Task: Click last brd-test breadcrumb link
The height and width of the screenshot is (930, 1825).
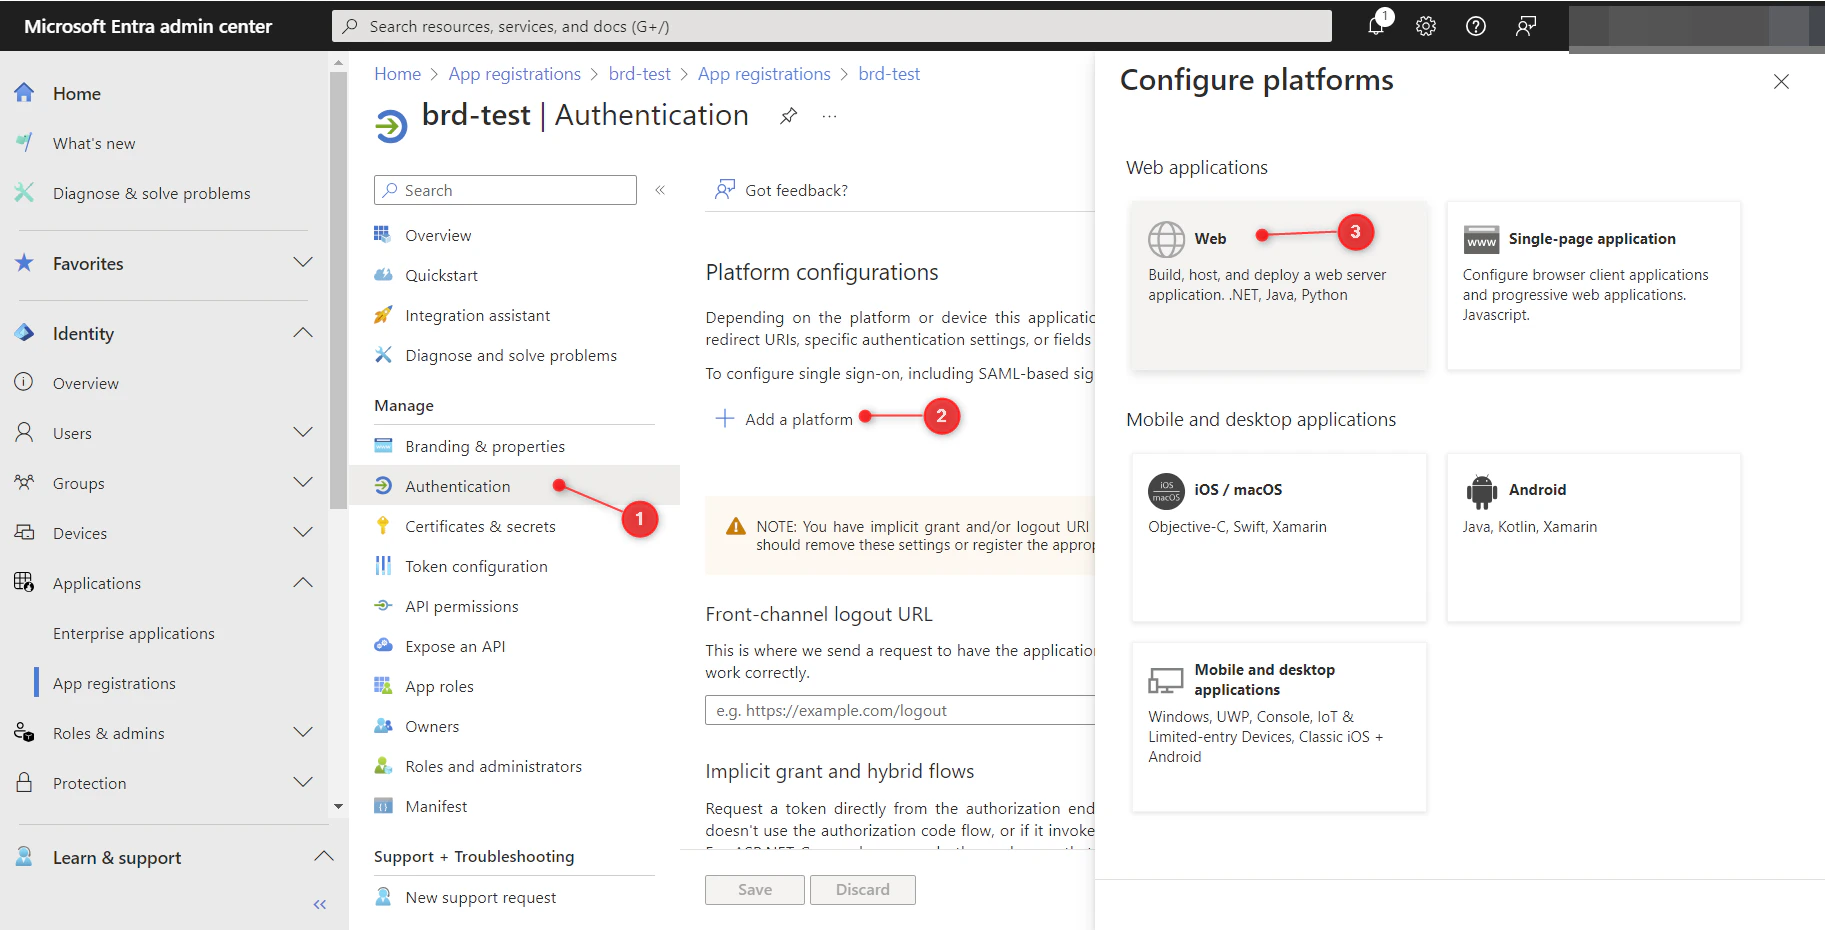Action: coord(889,74)
